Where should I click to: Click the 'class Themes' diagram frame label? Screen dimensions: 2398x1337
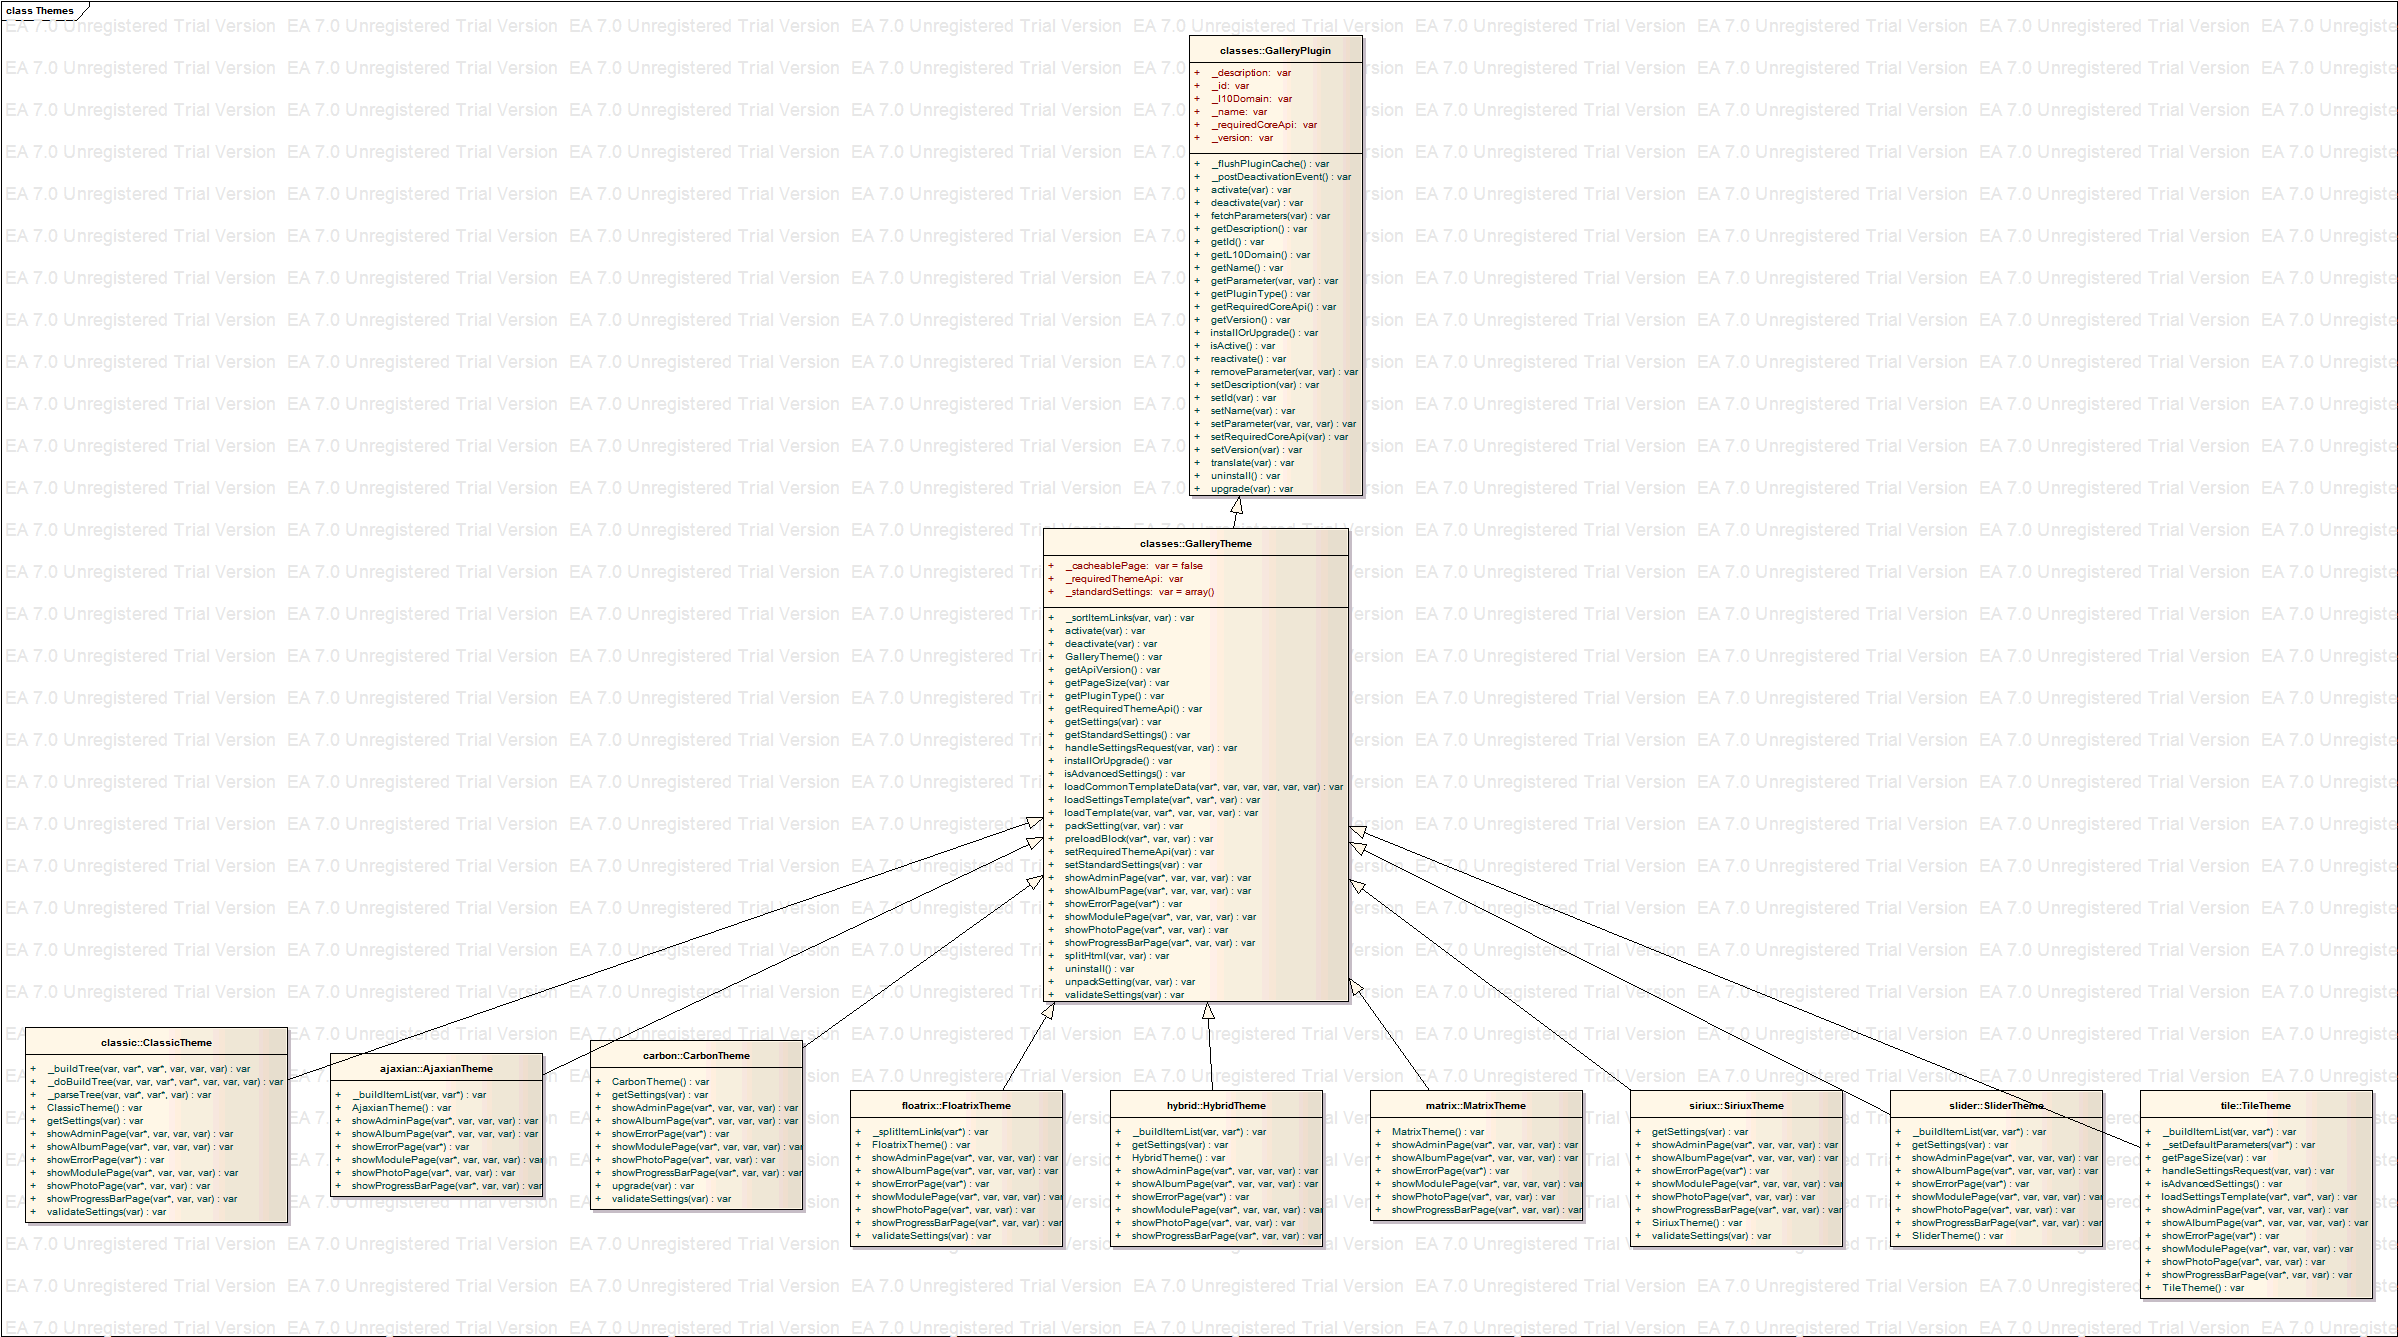point(40,11)
